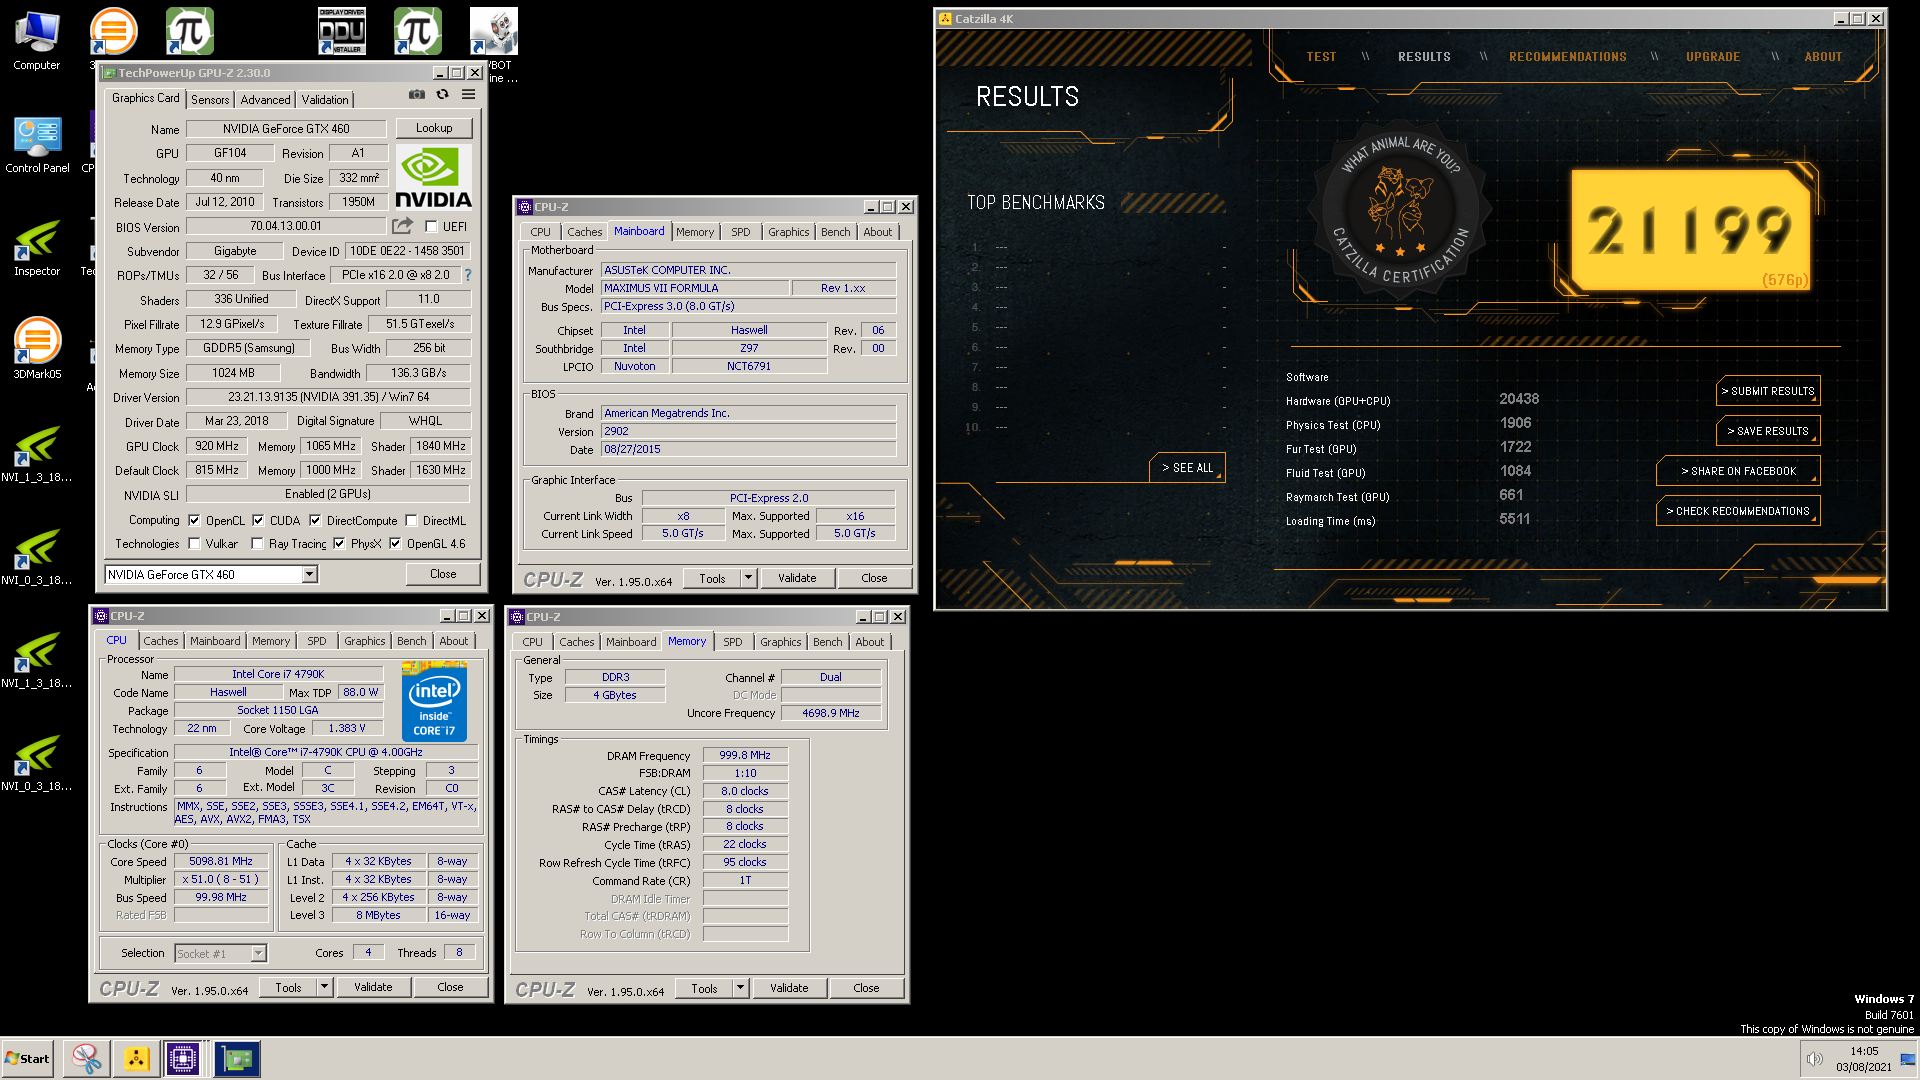The image size is (1920, 1080).
Task: Click the Catzilla yellow taskbar icon
Action: [x=136, y=1059]
